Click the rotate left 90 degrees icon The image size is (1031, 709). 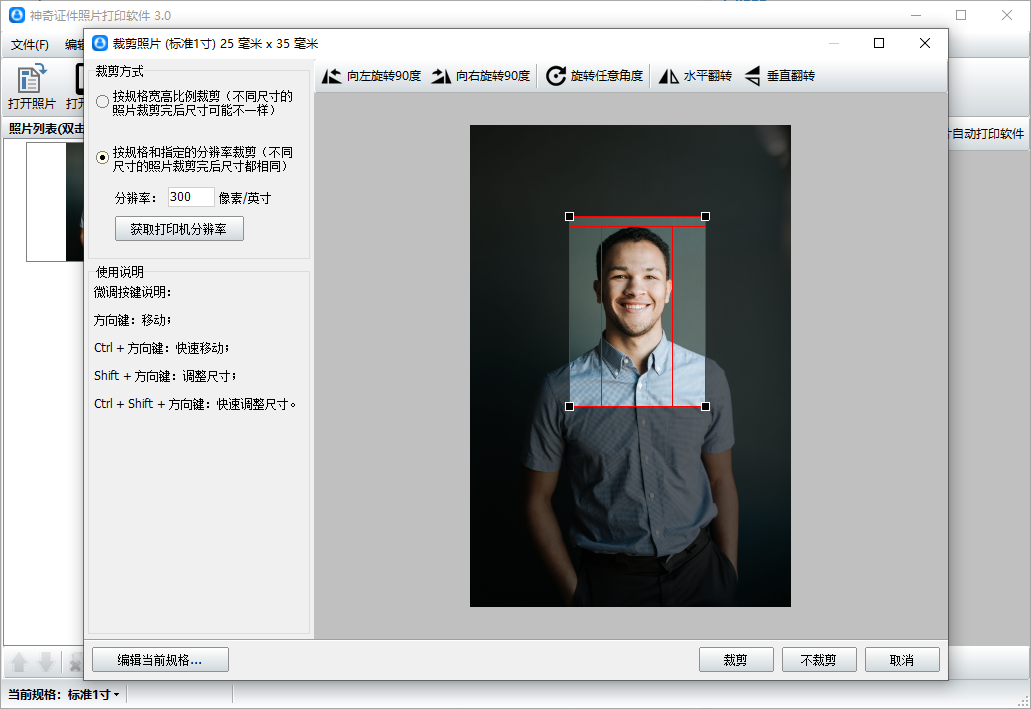(331, 76)
